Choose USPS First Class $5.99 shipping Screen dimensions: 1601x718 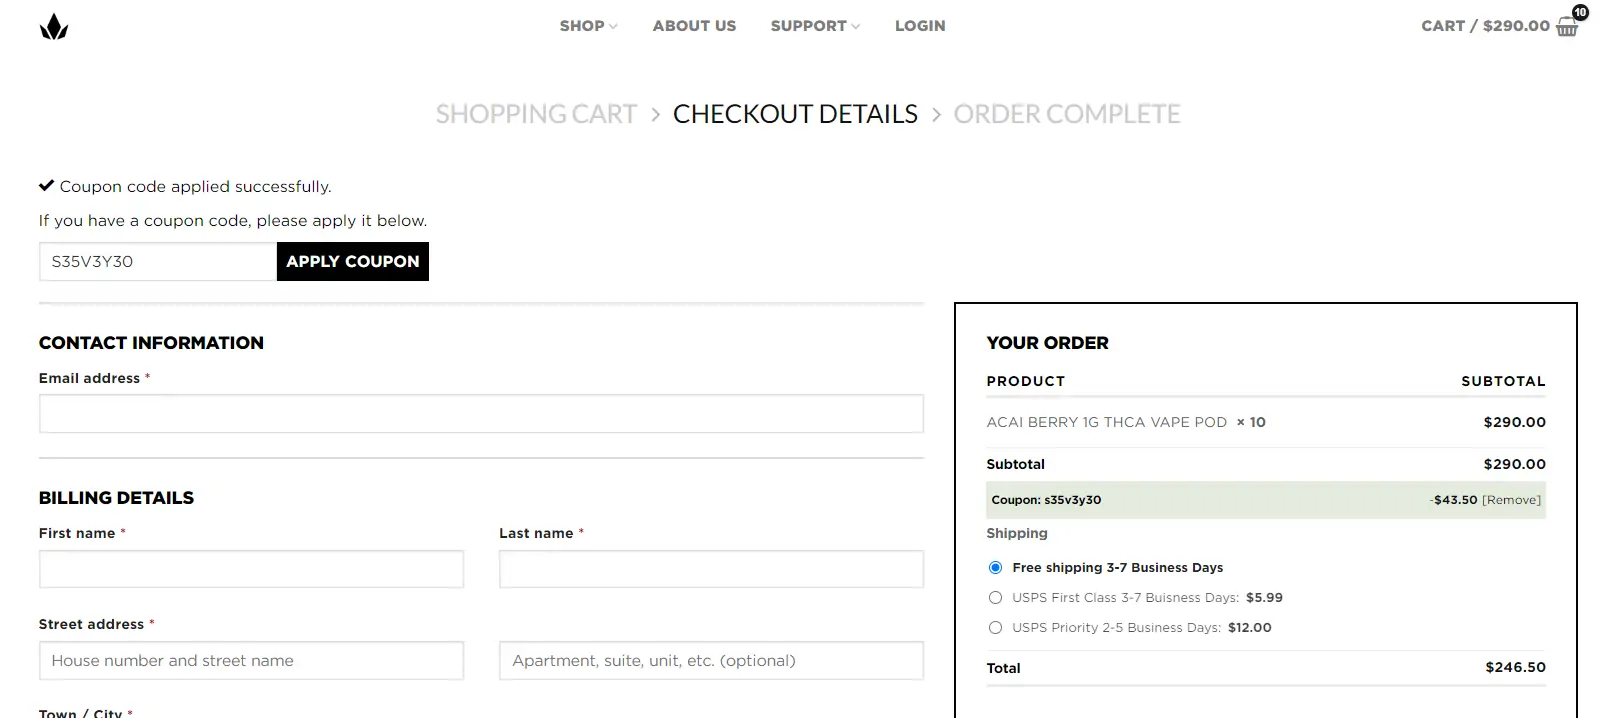995,598
